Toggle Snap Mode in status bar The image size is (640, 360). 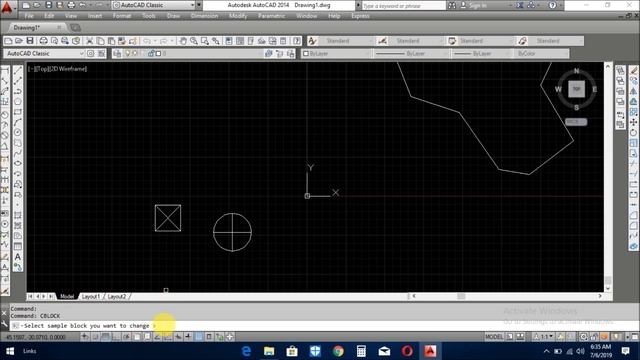[x=95, y=337]
